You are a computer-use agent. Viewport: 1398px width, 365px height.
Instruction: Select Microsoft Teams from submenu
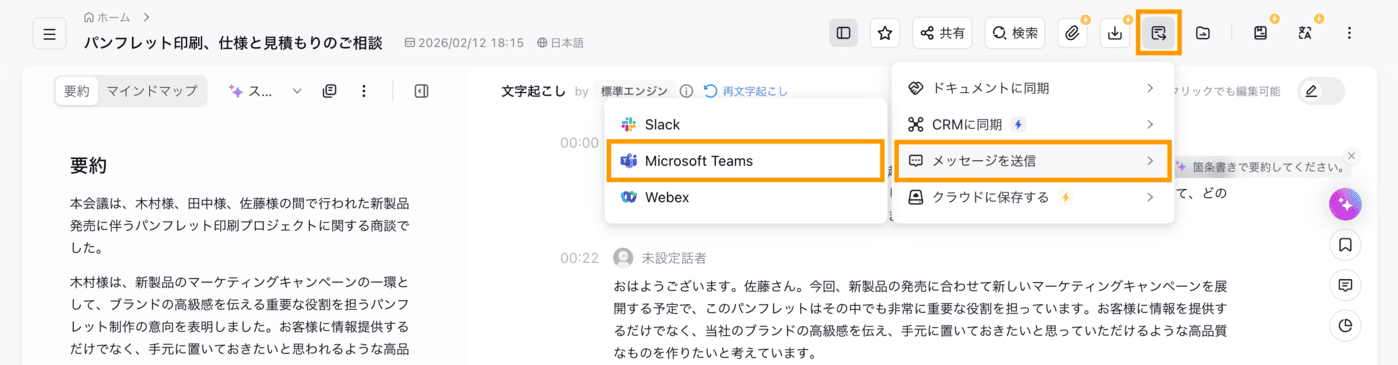(x=746, y=161)
